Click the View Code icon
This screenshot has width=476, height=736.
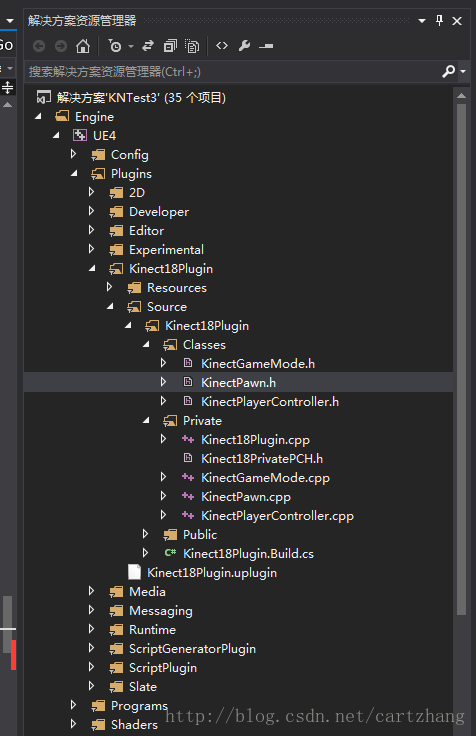(222, 46)
